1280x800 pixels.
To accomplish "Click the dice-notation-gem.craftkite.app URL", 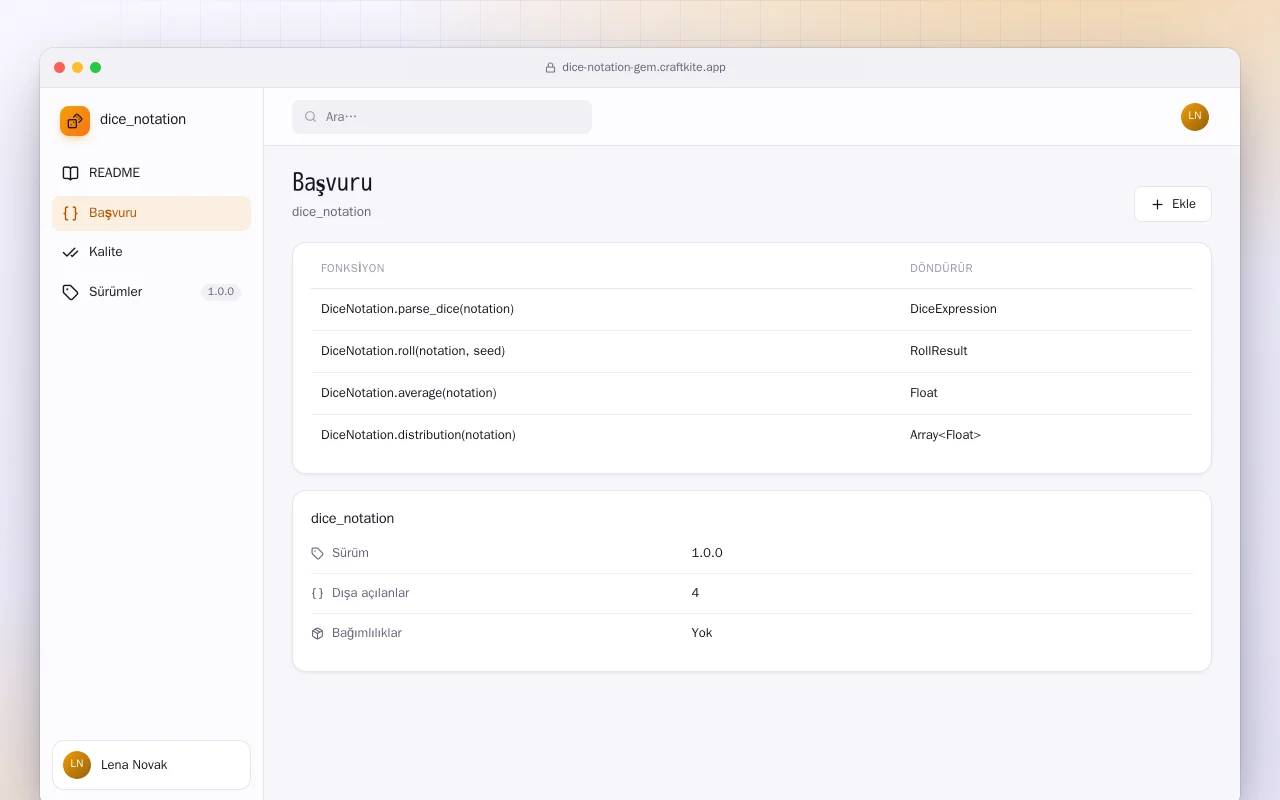I will (644, 68).
